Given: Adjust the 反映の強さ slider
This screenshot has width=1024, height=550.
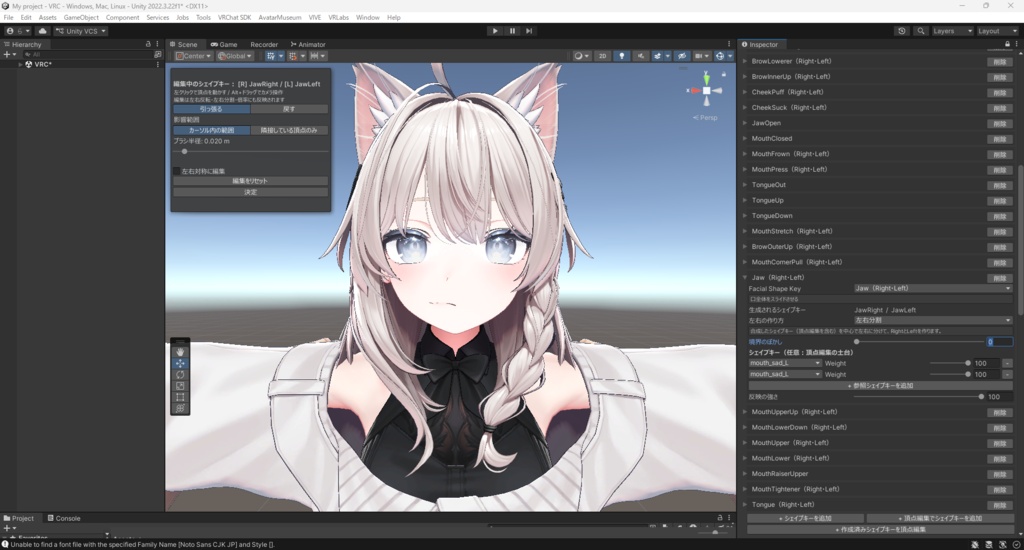Looking at the screenshot, I should [918, 396].
